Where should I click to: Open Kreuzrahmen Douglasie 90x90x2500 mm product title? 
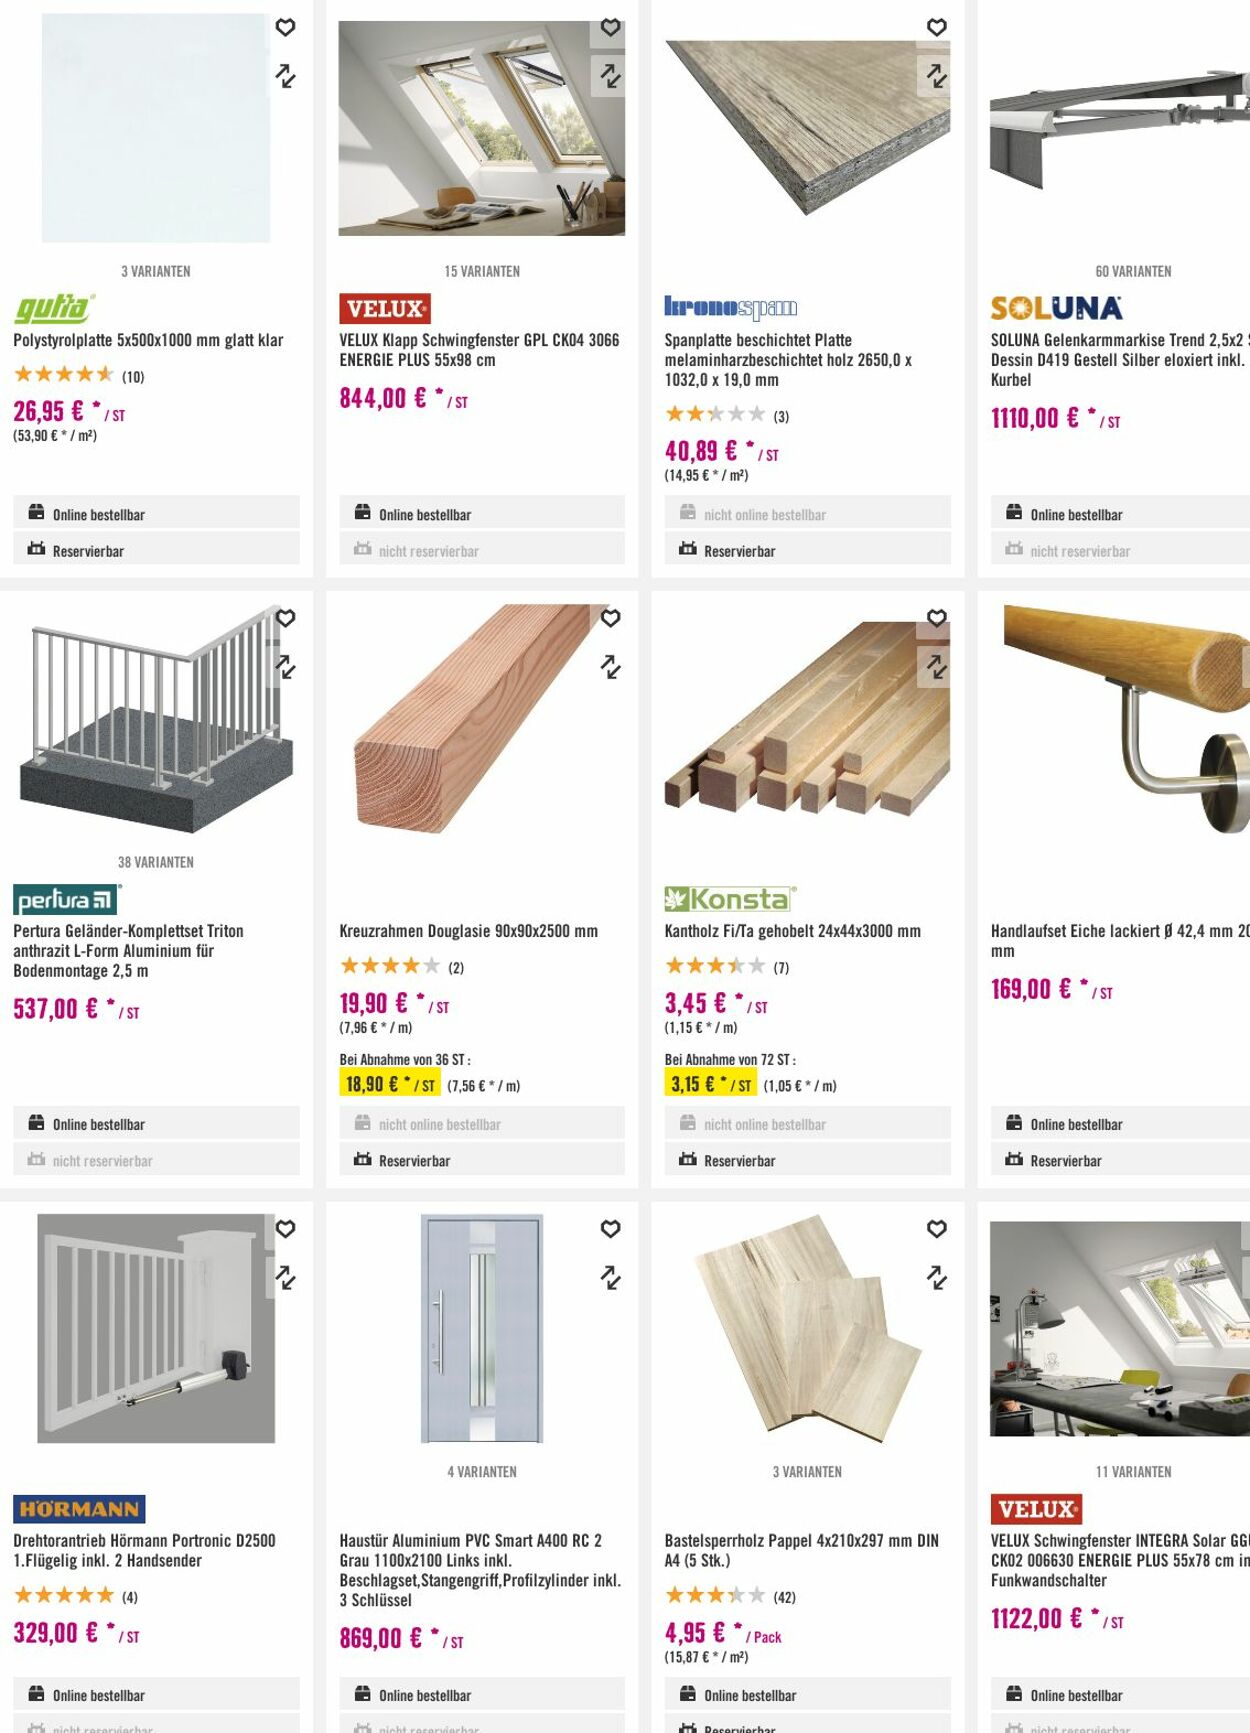point(468,931)
